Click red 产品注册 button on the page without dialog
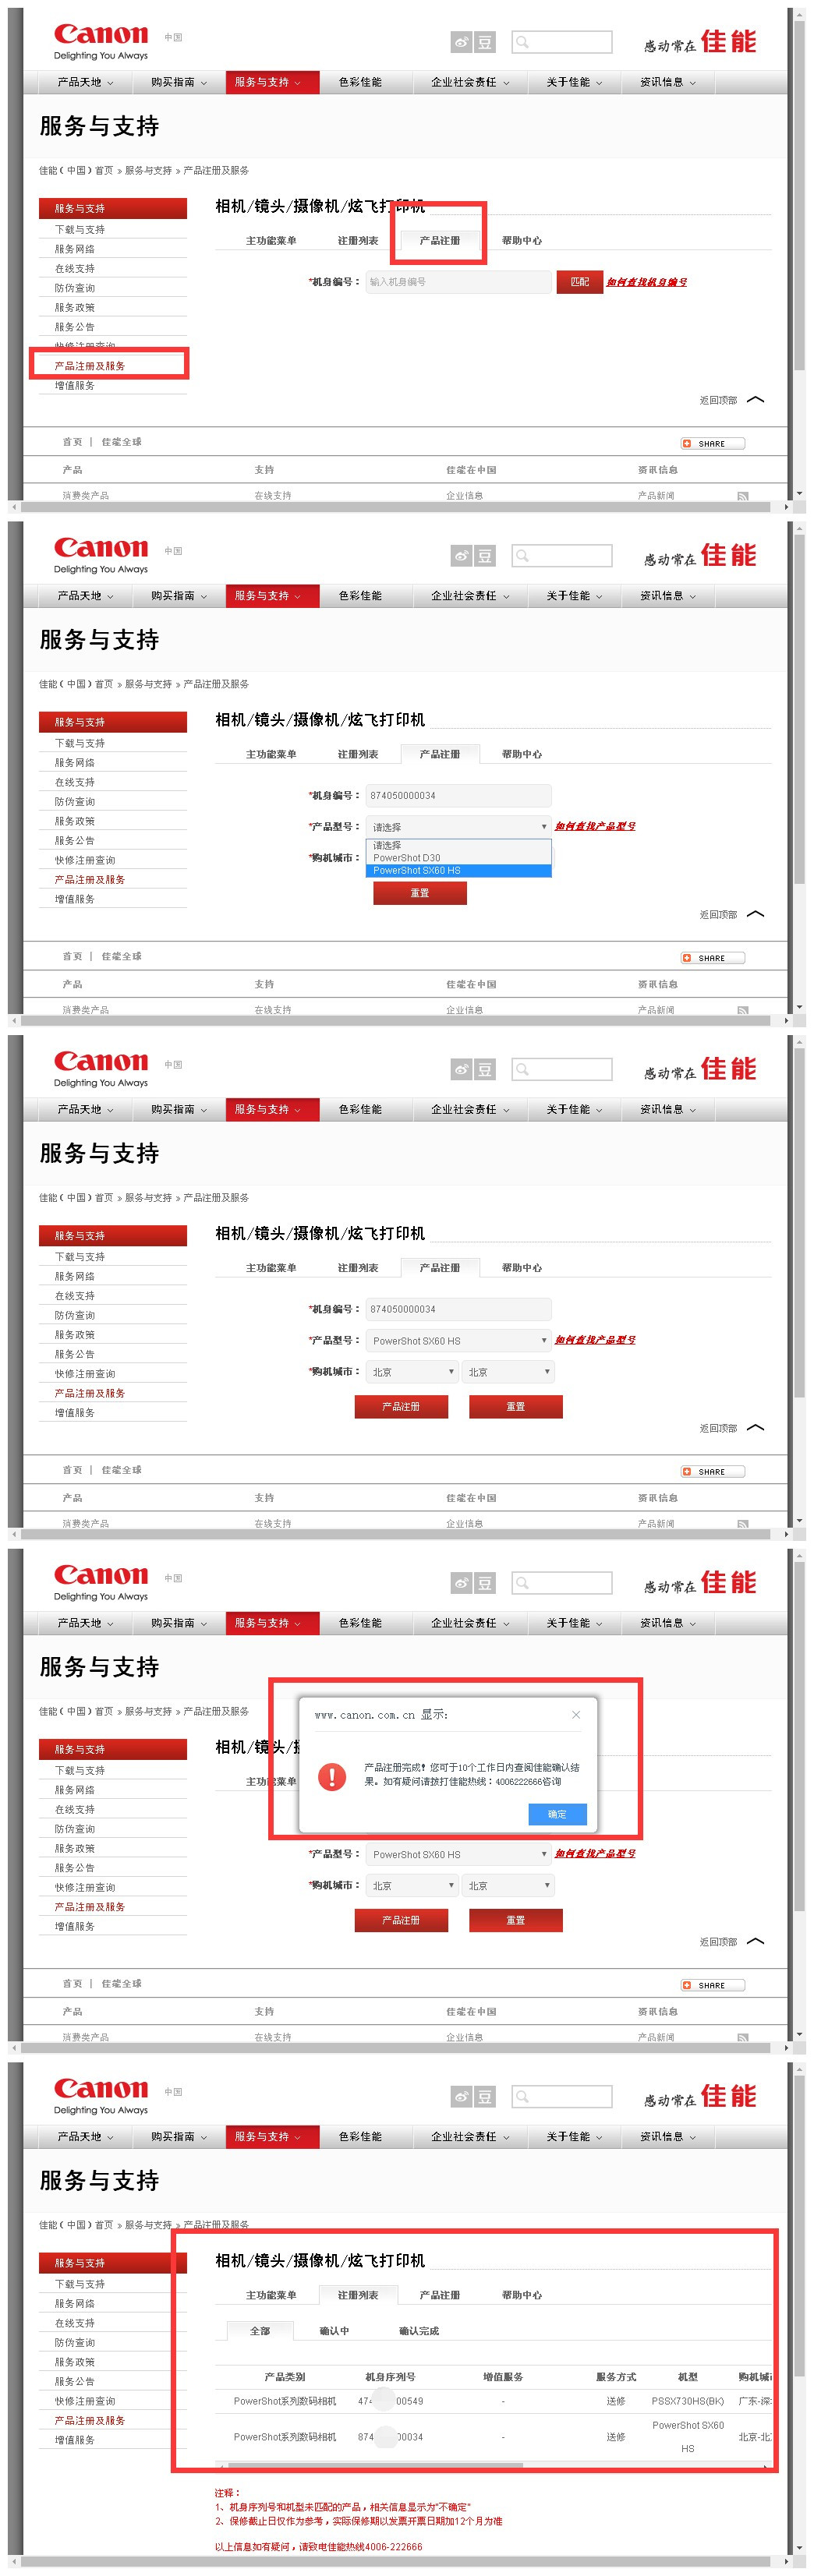Viewport: 814px width, 2576px height. 401,1407
